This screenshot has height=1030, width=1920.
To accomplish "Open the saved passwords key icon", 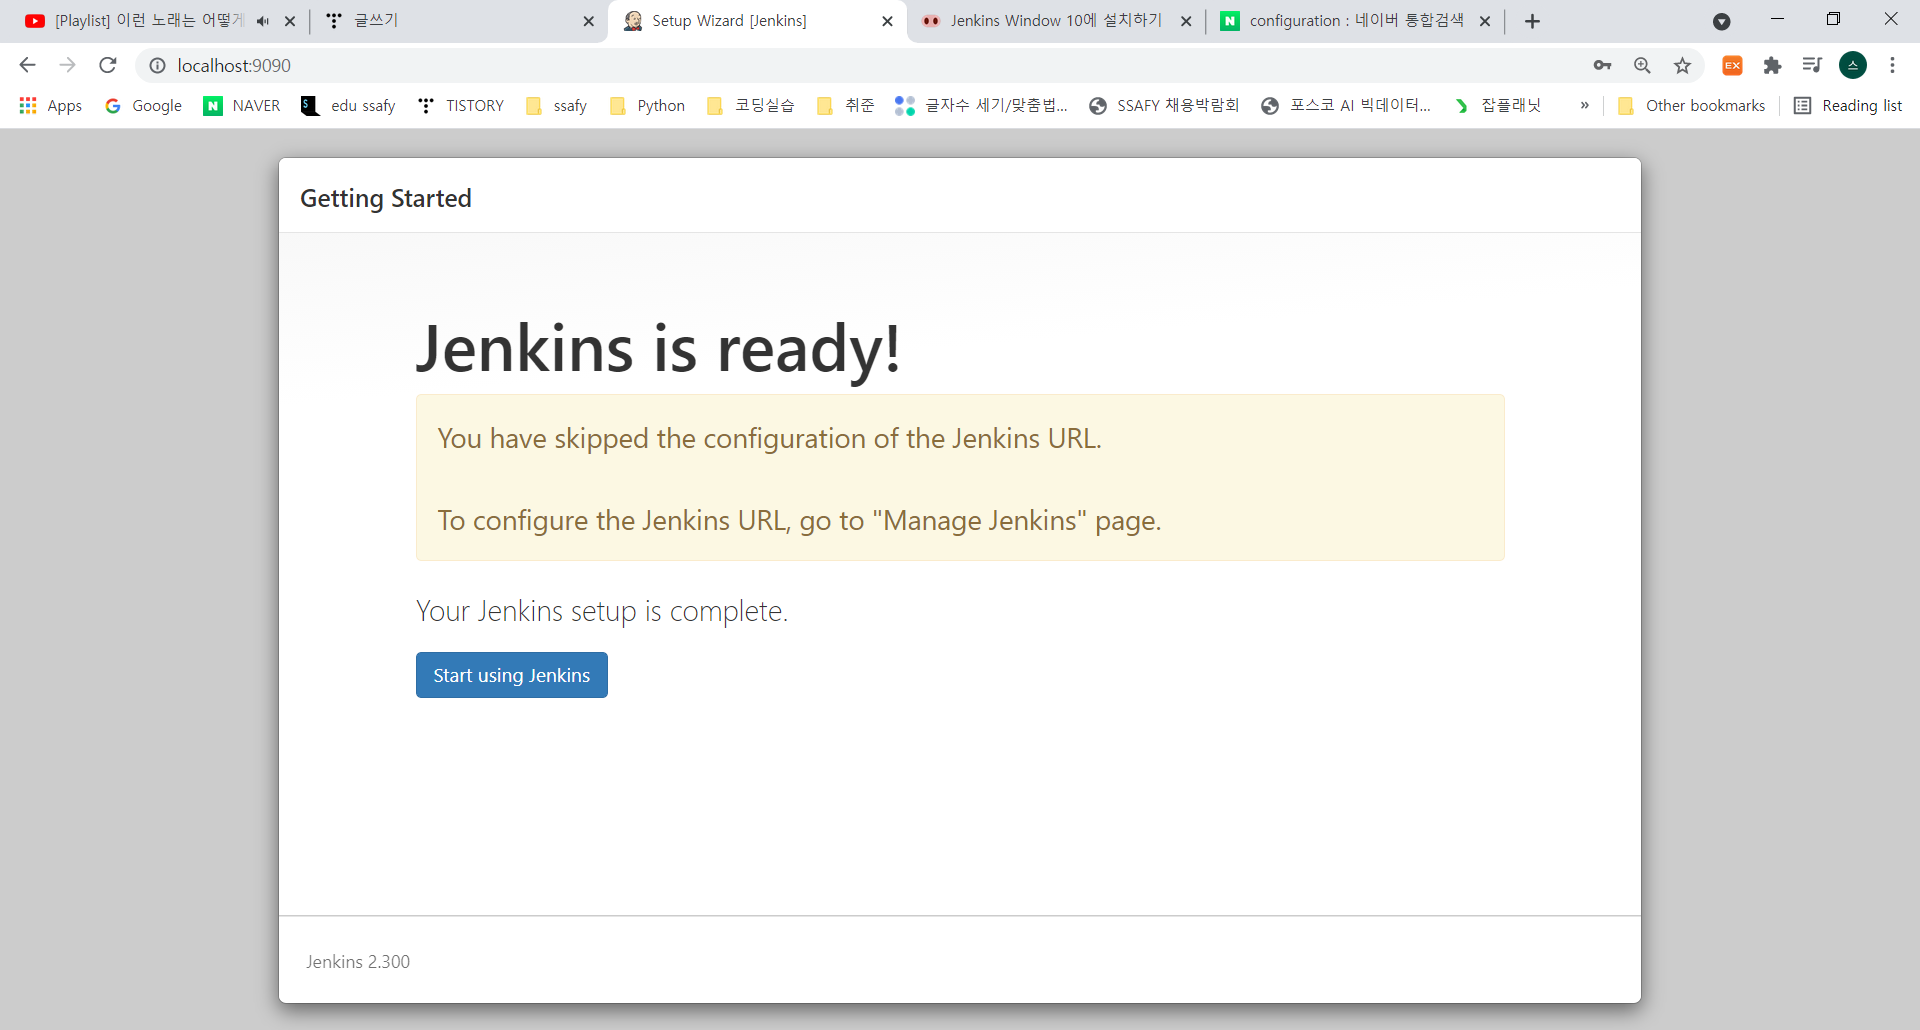I will pyautogui.click(x=1602, y=65).
